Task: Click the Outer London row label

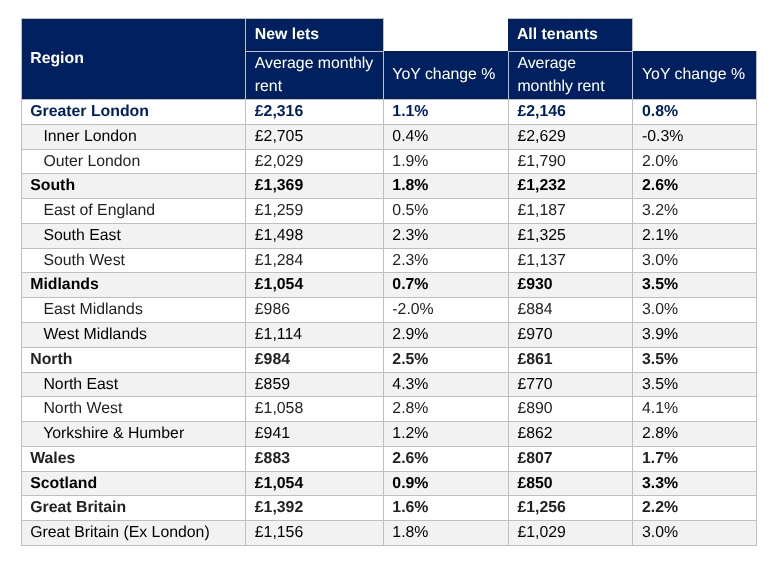Action: pos(92,161)
